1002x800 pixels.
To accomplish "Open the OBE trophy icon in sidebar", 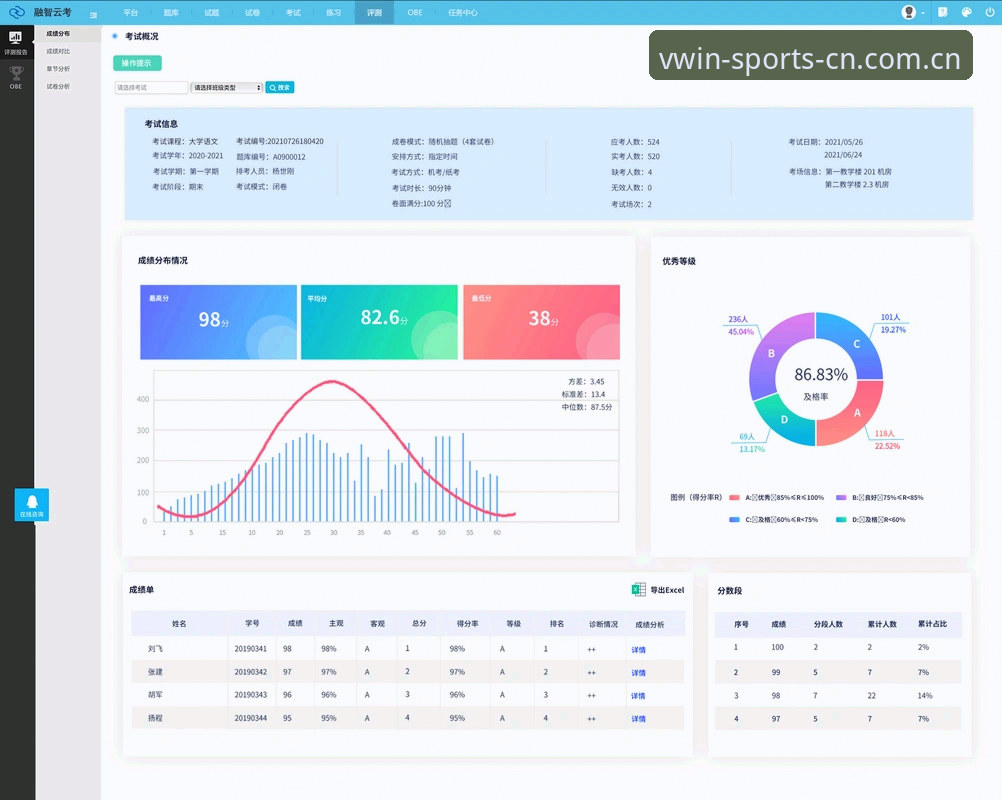I will tap(16, 73).
